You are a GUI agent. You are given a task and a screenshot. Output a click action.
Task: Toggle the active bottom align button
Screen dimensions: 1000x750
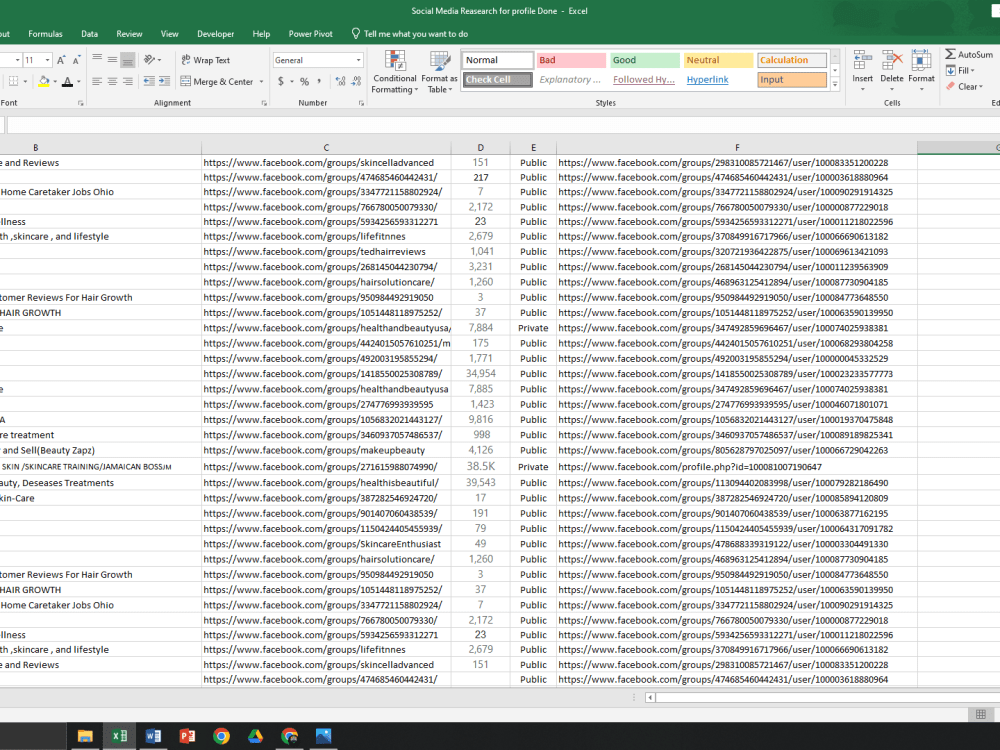click(128, 59)
